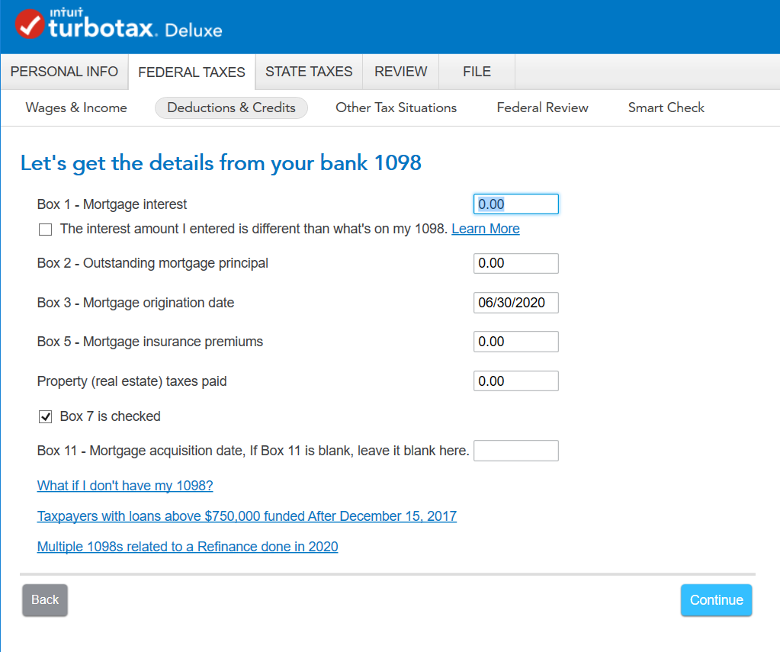Click the 'Box 5 - Mortgage insurance premiums' label
This screenshot has width=780, height=655.
point(150,342)
